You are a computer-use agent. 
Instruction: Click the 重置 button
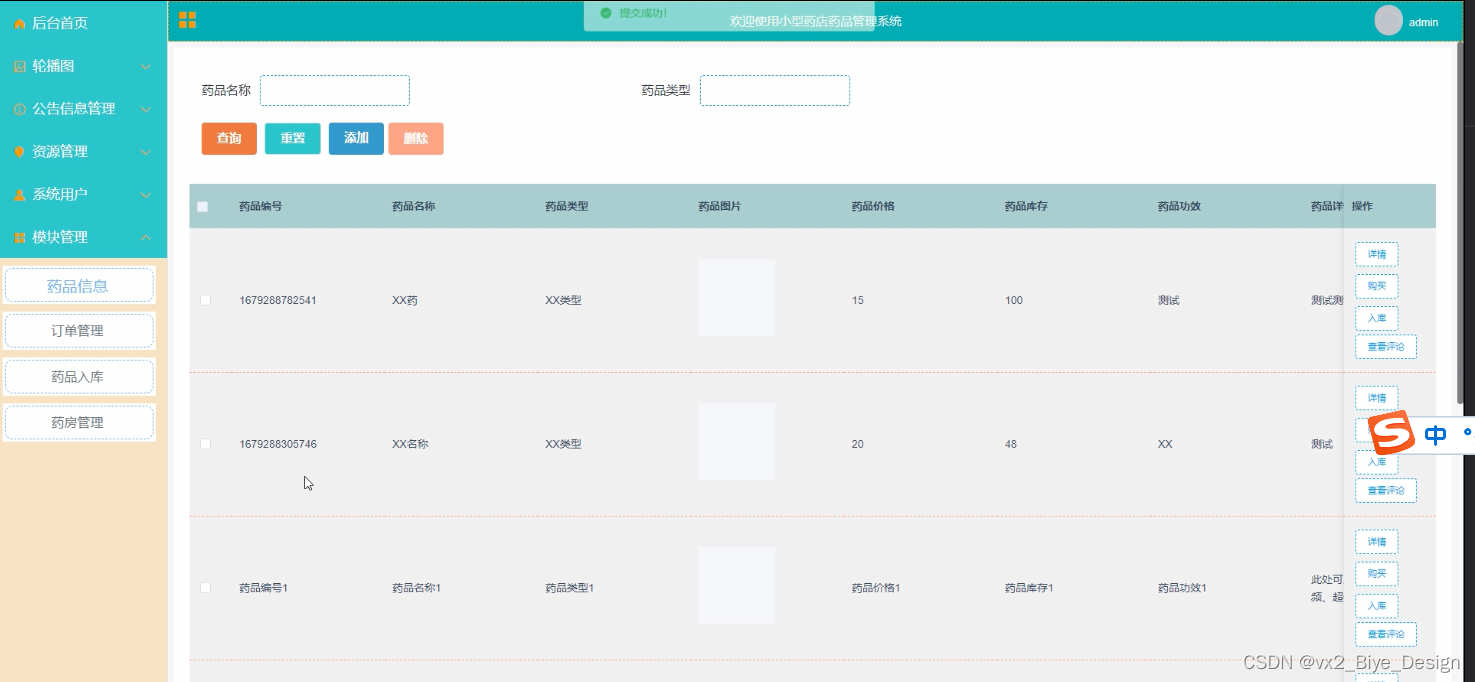[293, 139]
